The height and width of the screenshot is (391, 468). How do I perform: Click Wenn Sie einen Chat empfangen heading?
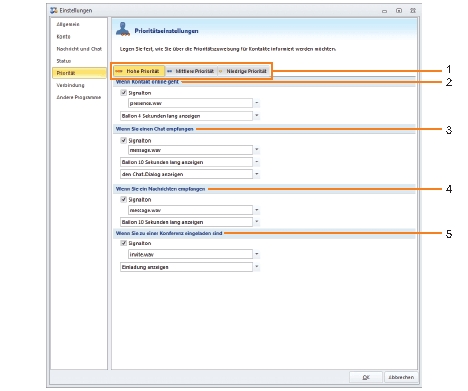coord(155,129)
